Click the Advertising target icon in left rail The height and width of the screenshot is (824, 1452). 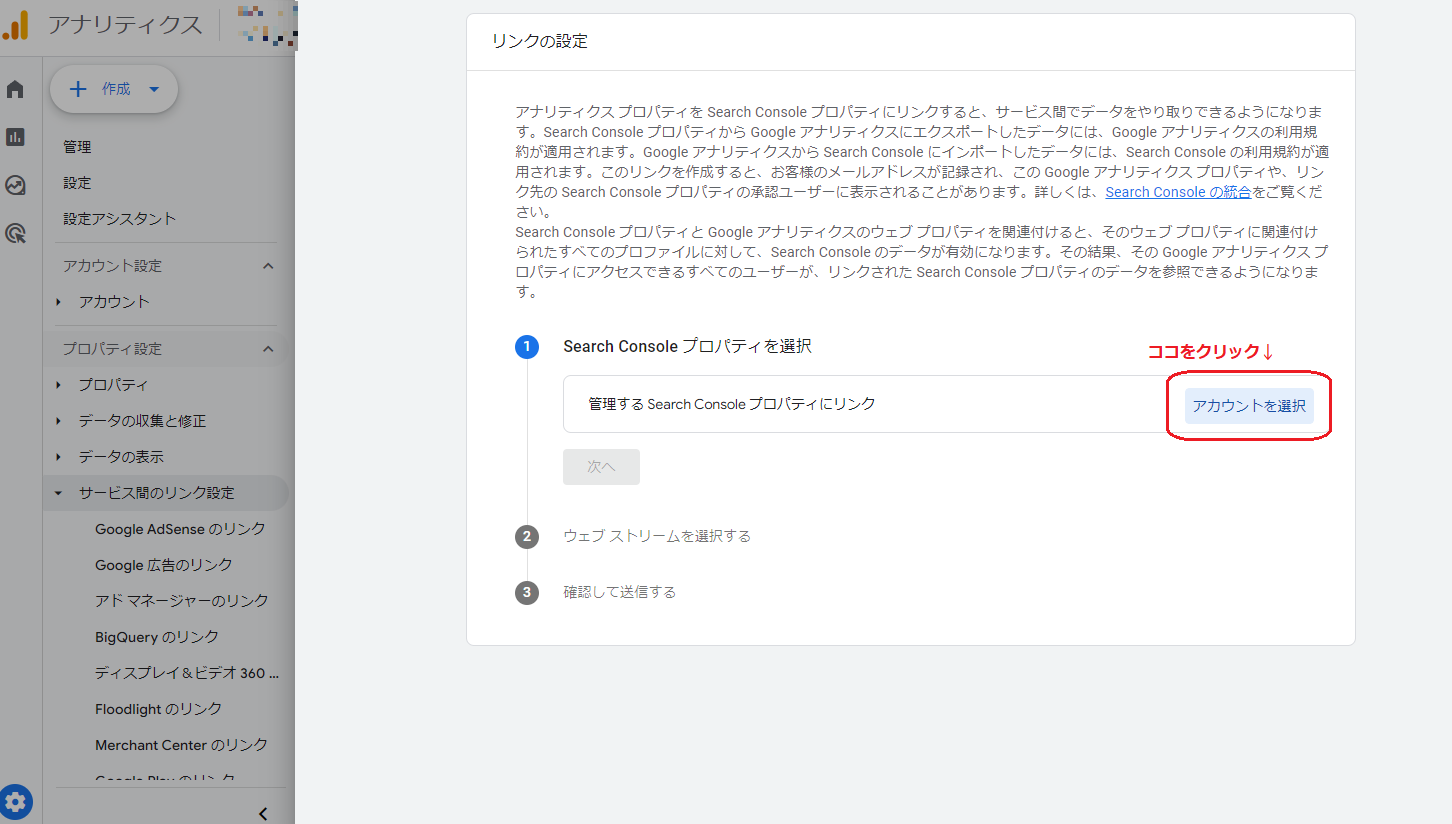tap(15, 232)
